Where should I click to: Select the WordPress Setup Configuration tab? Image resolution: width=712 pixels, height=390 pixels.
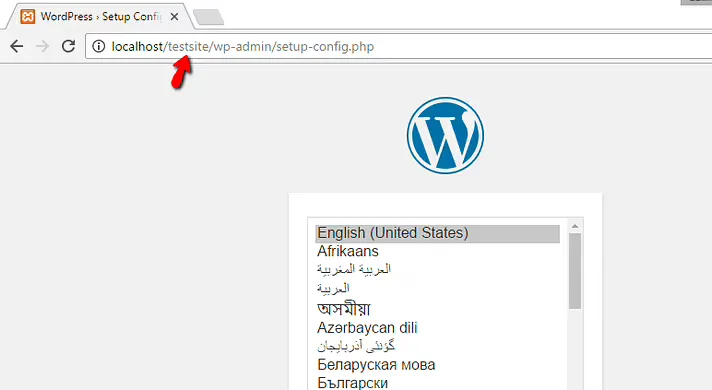click(x=100, y=16)
